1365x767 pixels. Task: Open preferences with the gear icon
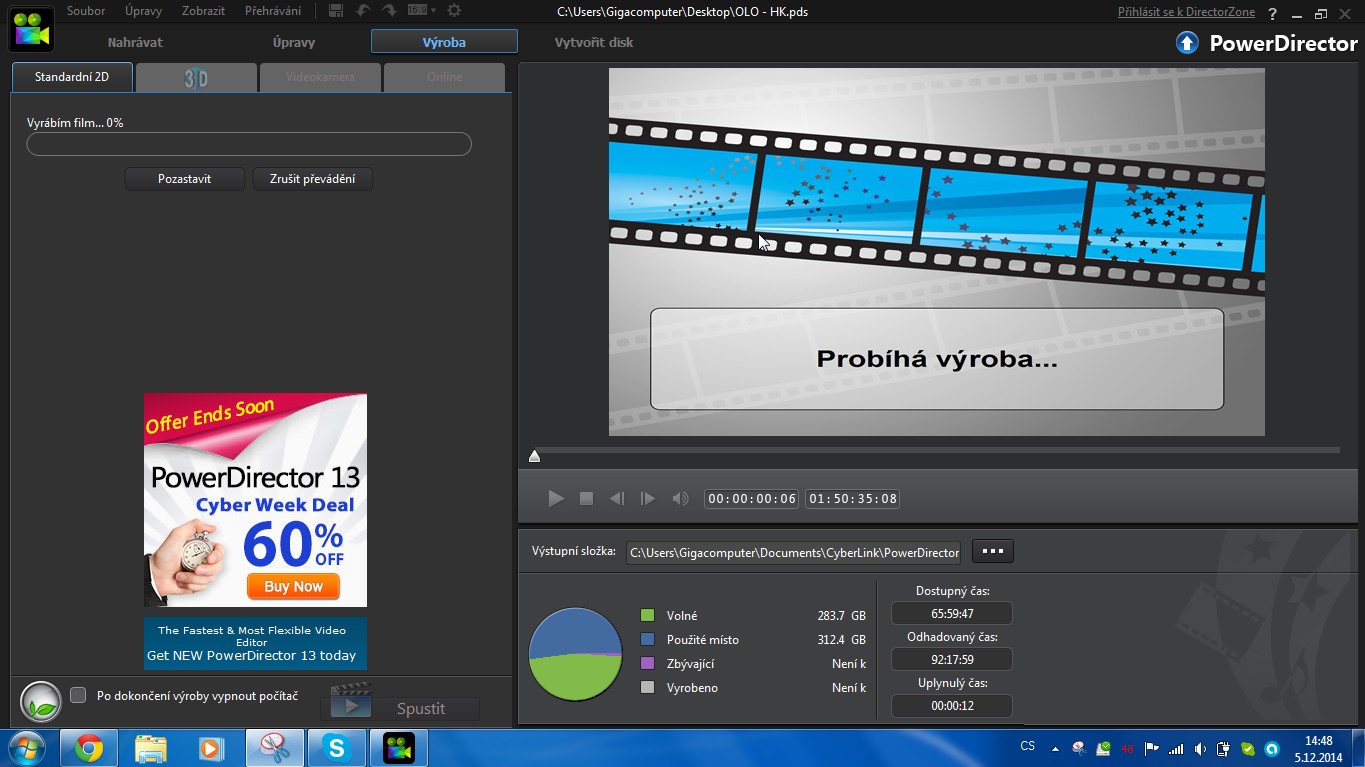pyautogui.click(x=454, y=11)
